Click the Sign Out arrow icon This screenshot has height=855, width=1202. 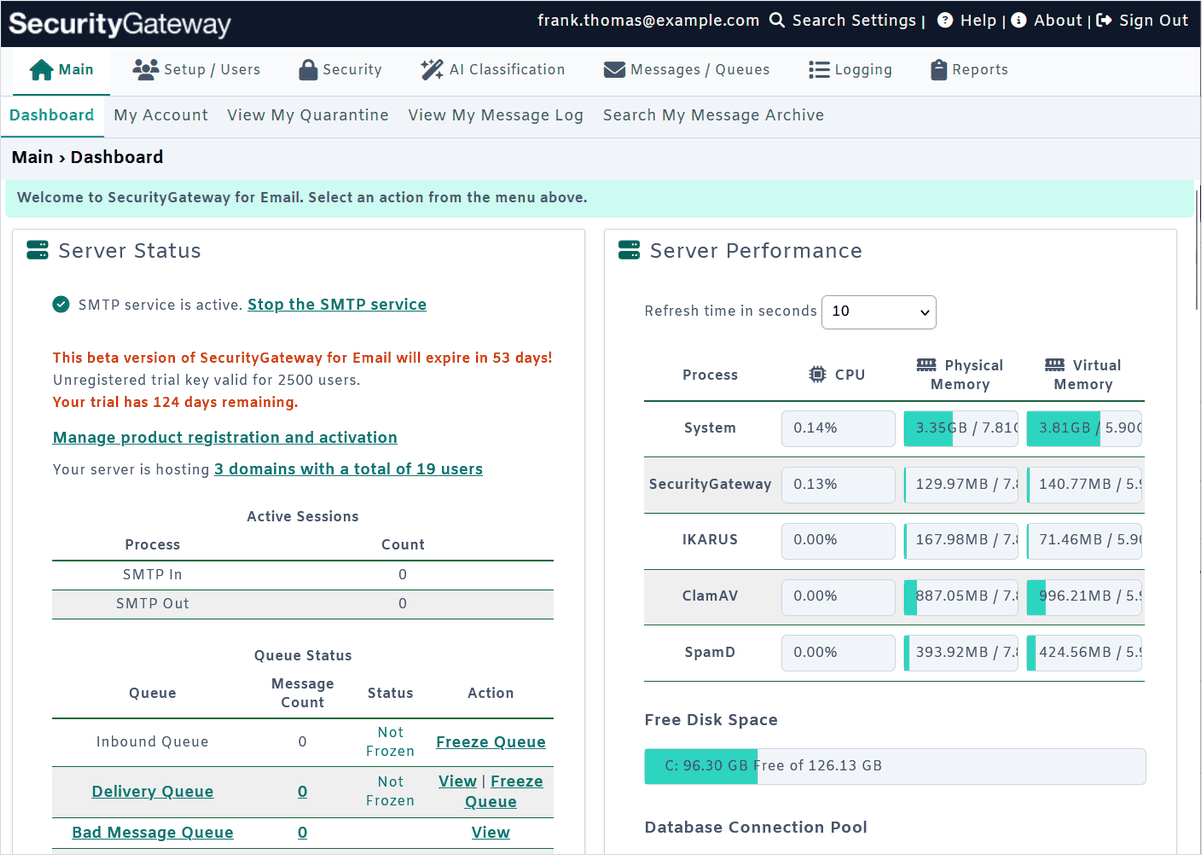click(x=1105, y=20)
